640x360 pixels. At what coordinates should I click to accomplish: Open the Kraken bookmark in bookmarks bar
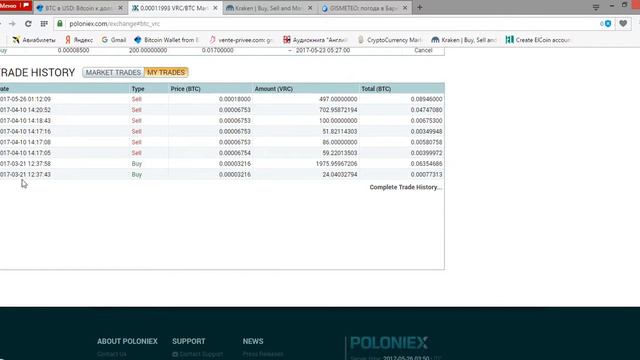(x=464, y=40)
